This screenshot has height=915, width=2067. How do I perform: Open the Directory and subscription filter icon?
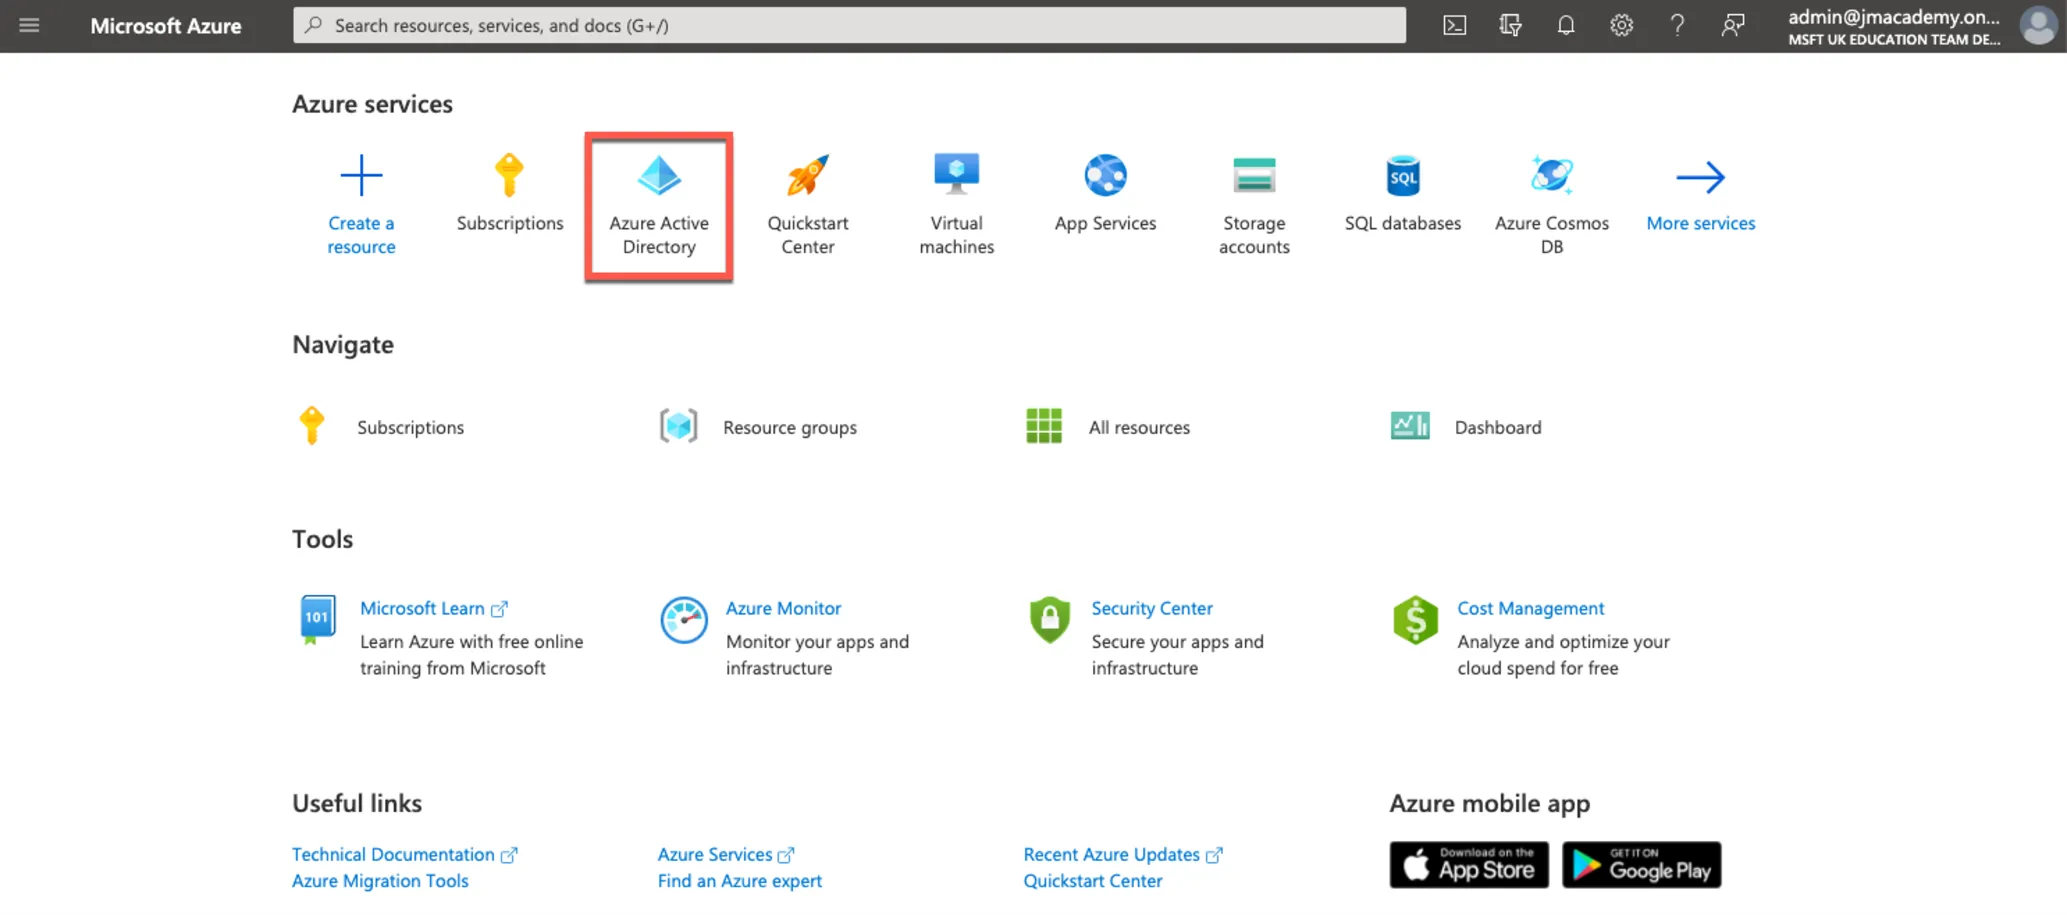coord(1510,25)
